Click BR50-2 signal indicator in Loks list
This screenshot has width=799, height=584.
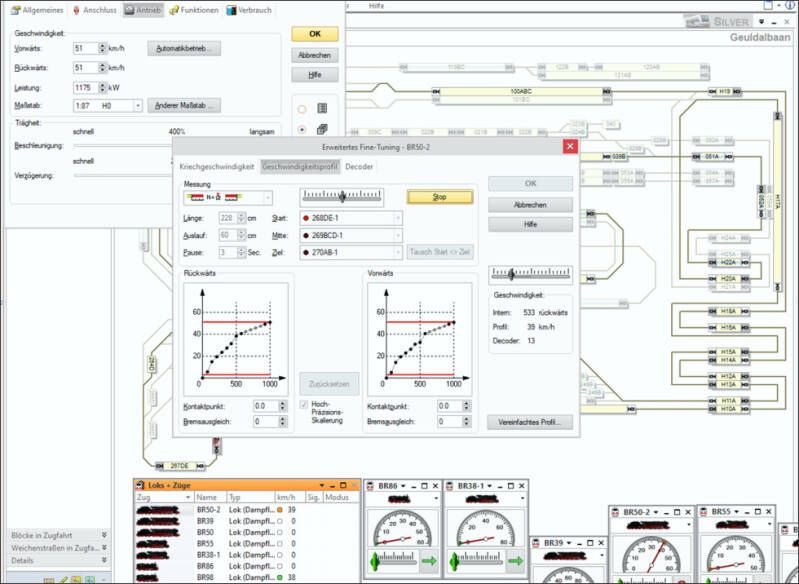coord(279,510)
